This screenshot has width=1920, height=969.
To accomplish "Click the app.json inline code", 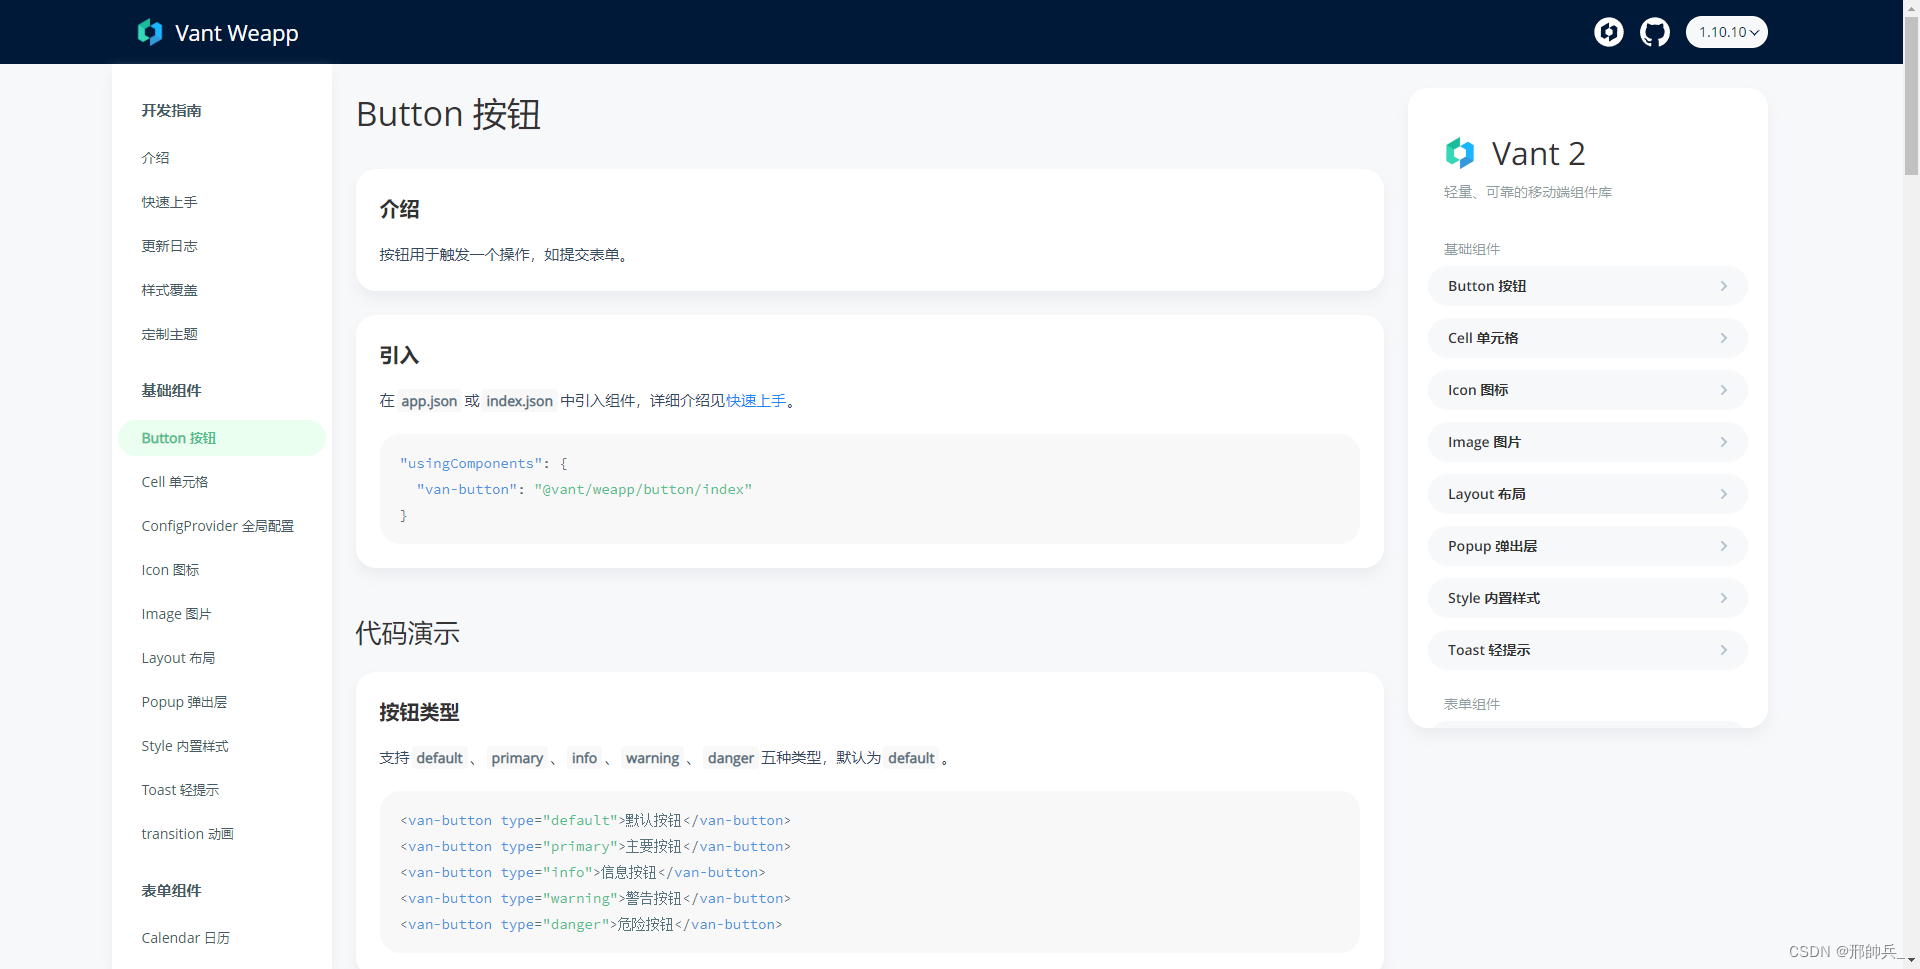I will 429,401.
